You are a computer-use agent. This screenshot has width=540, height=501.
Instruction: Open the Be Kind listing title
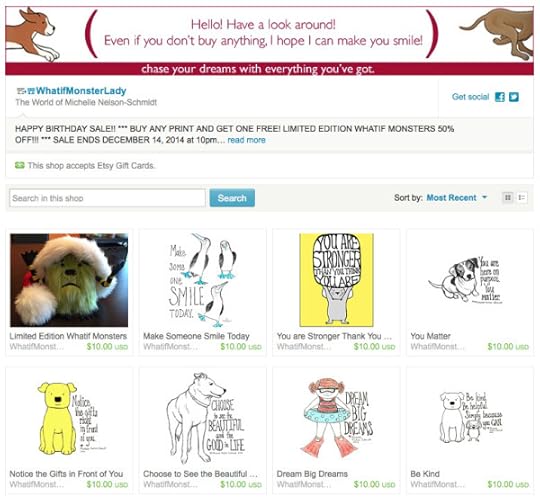(425, 474)
